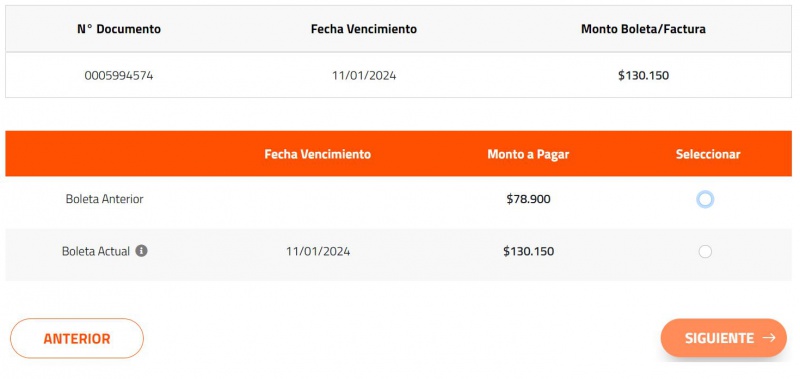This screenshot has height=379, width=800.
Task: Click the Monto a Pagar header
Action: point(528,154)
